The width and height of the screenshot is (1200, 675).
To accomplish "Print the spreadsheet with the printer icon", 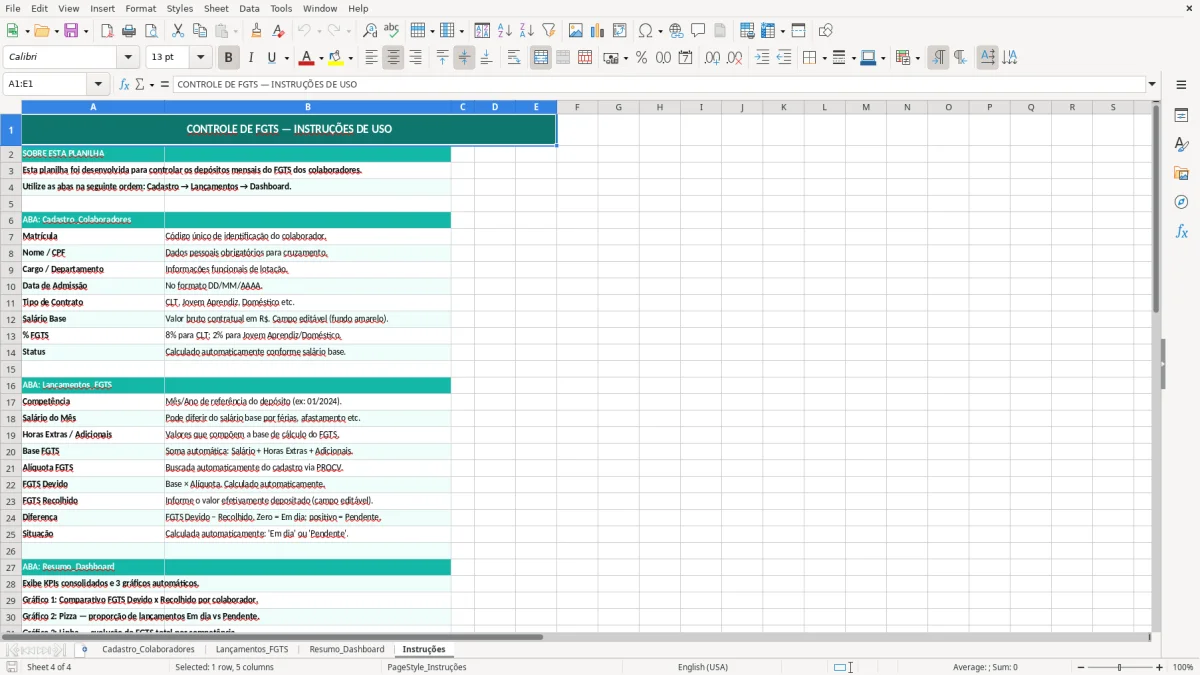I will (129, 31).
